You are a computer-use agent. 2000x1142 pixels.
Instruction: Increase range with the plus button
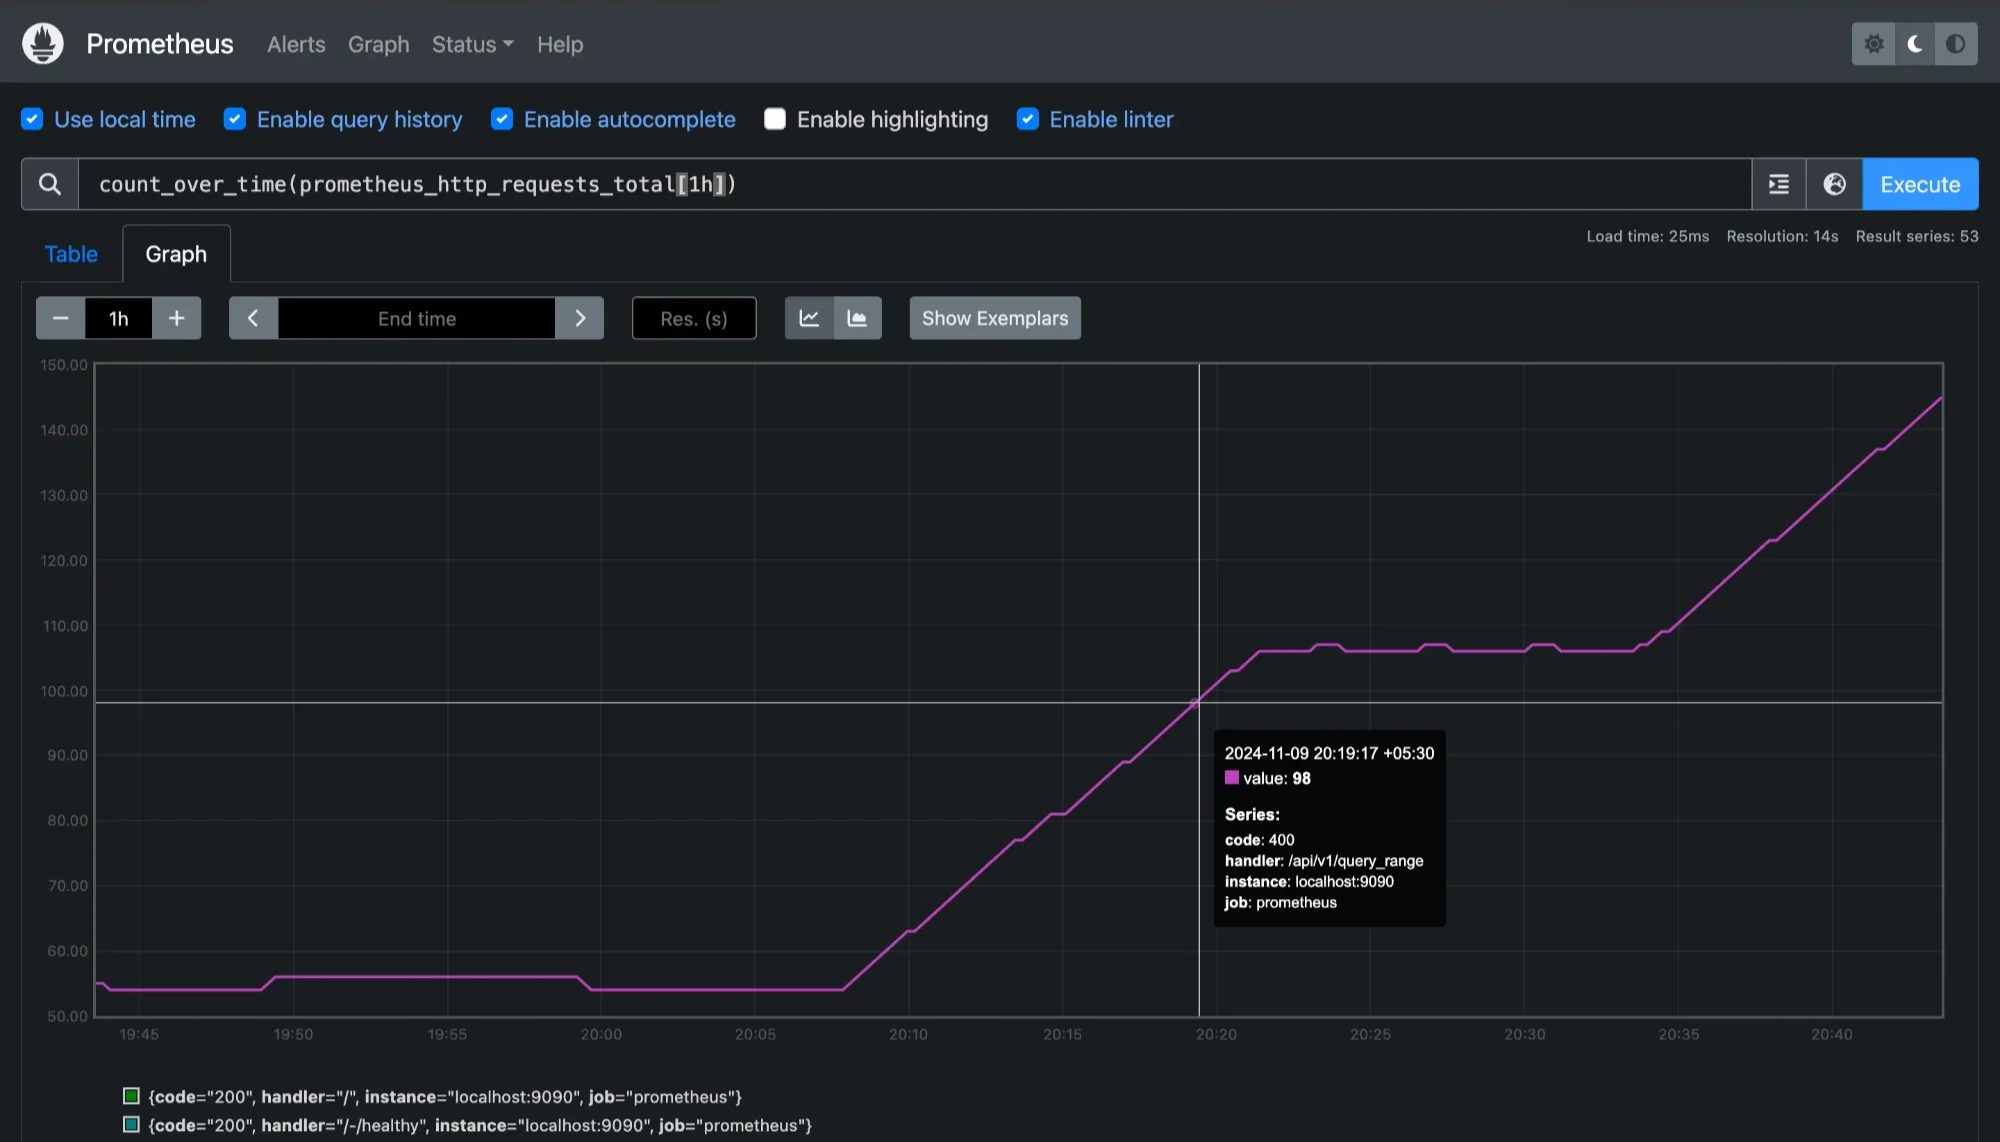(177, 318)
